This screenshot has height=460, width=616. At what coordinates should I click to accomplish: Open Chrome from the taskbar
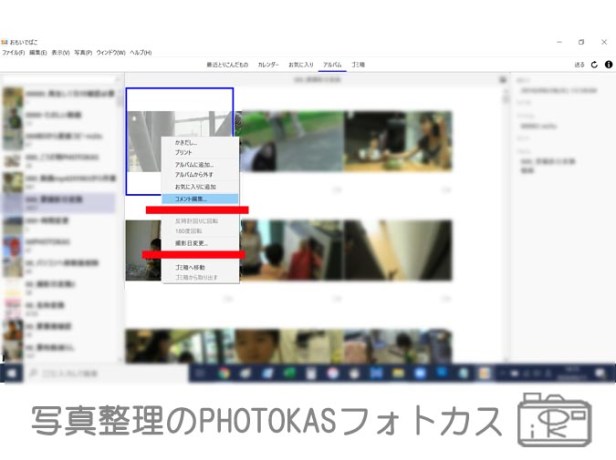pos(224,373)
